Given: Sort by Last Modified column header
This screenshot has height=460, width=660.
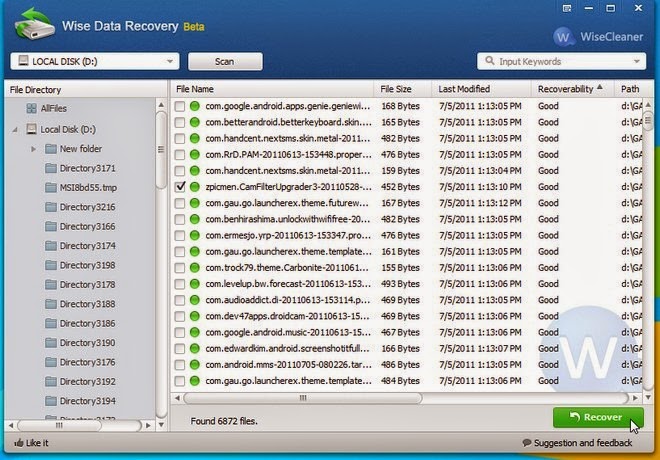Looking at the screenshot, I should [x=482, y=89].
